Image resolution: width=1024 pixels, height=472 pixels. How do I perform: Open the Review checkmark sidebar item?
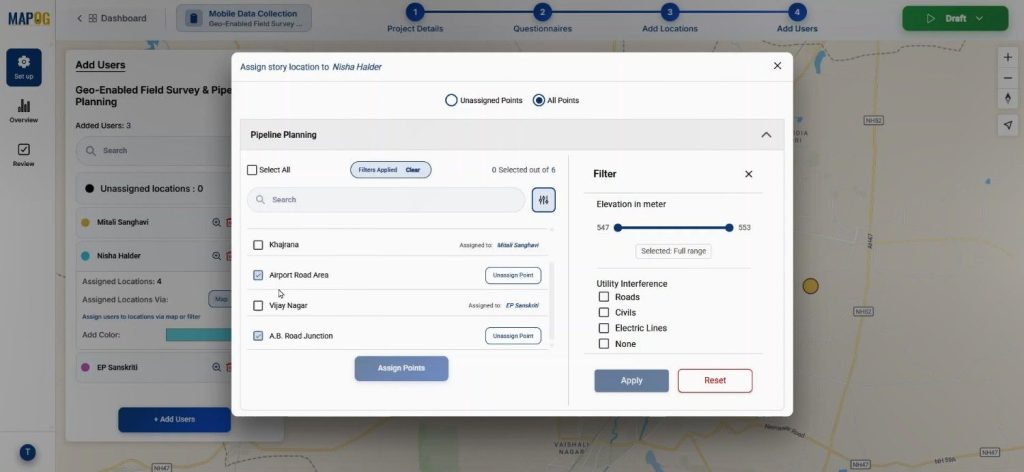coord(24,155)
